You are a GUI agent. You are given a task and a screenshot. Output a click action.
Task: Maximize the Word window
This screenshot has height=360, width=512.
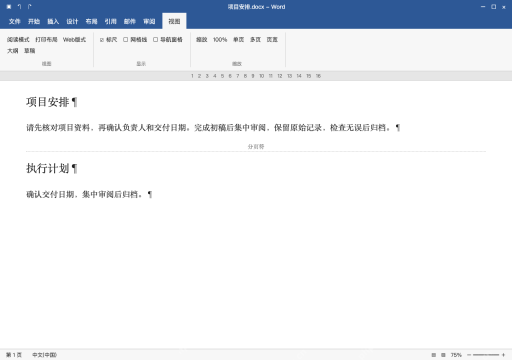494,7
